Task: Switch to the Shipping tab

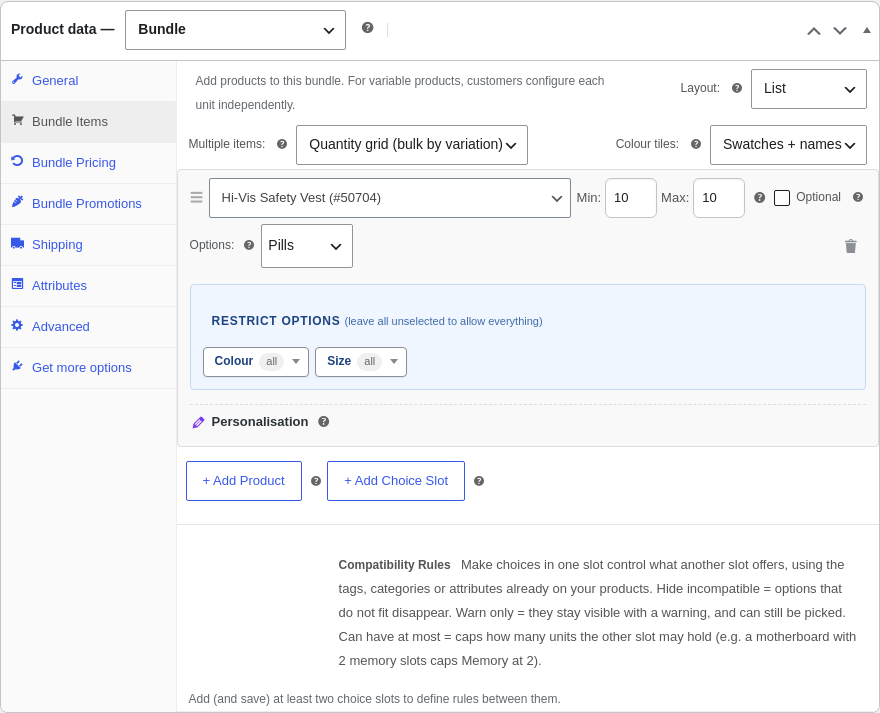Action: point(89,245)
